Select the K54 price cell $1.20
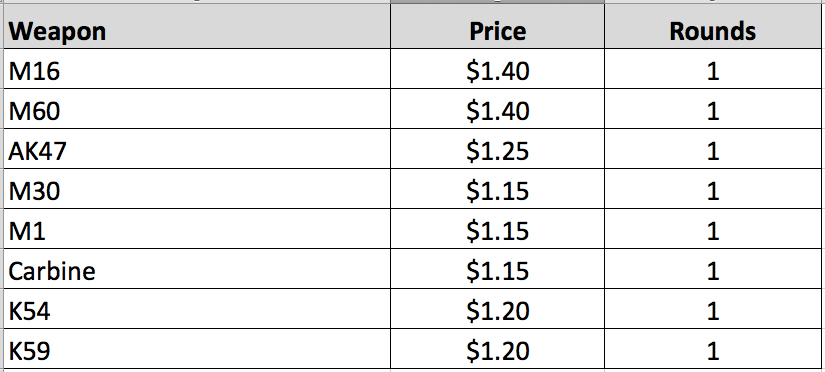825x372 pixels. (x=497, y=309)
